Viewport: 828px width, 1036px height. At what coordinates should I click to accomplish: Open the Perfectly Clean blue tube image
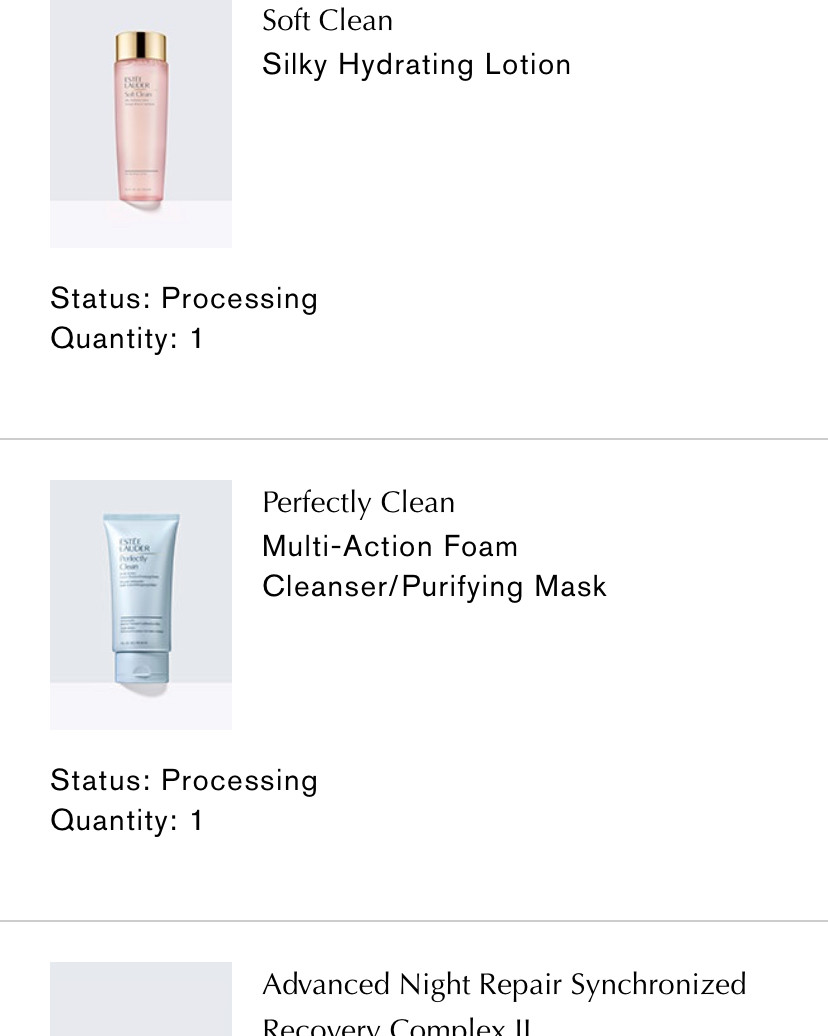(x=141, y=604)
